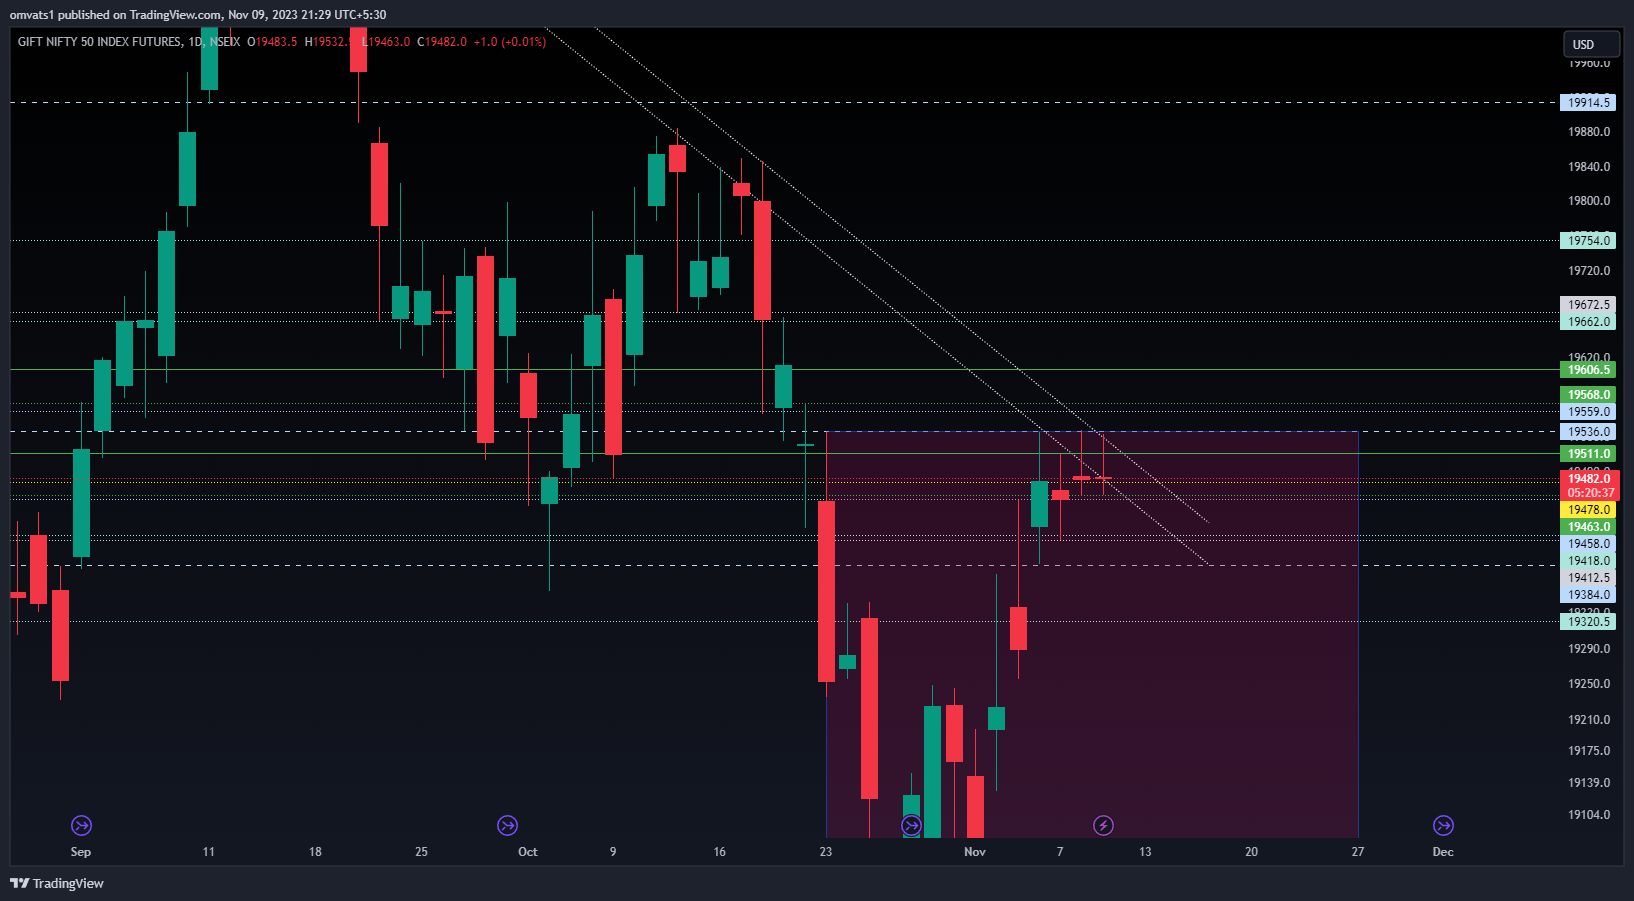Select the 19559.0 price label
The width and height of the screenshot is (1634, 901).
[x=1588, y=412]
